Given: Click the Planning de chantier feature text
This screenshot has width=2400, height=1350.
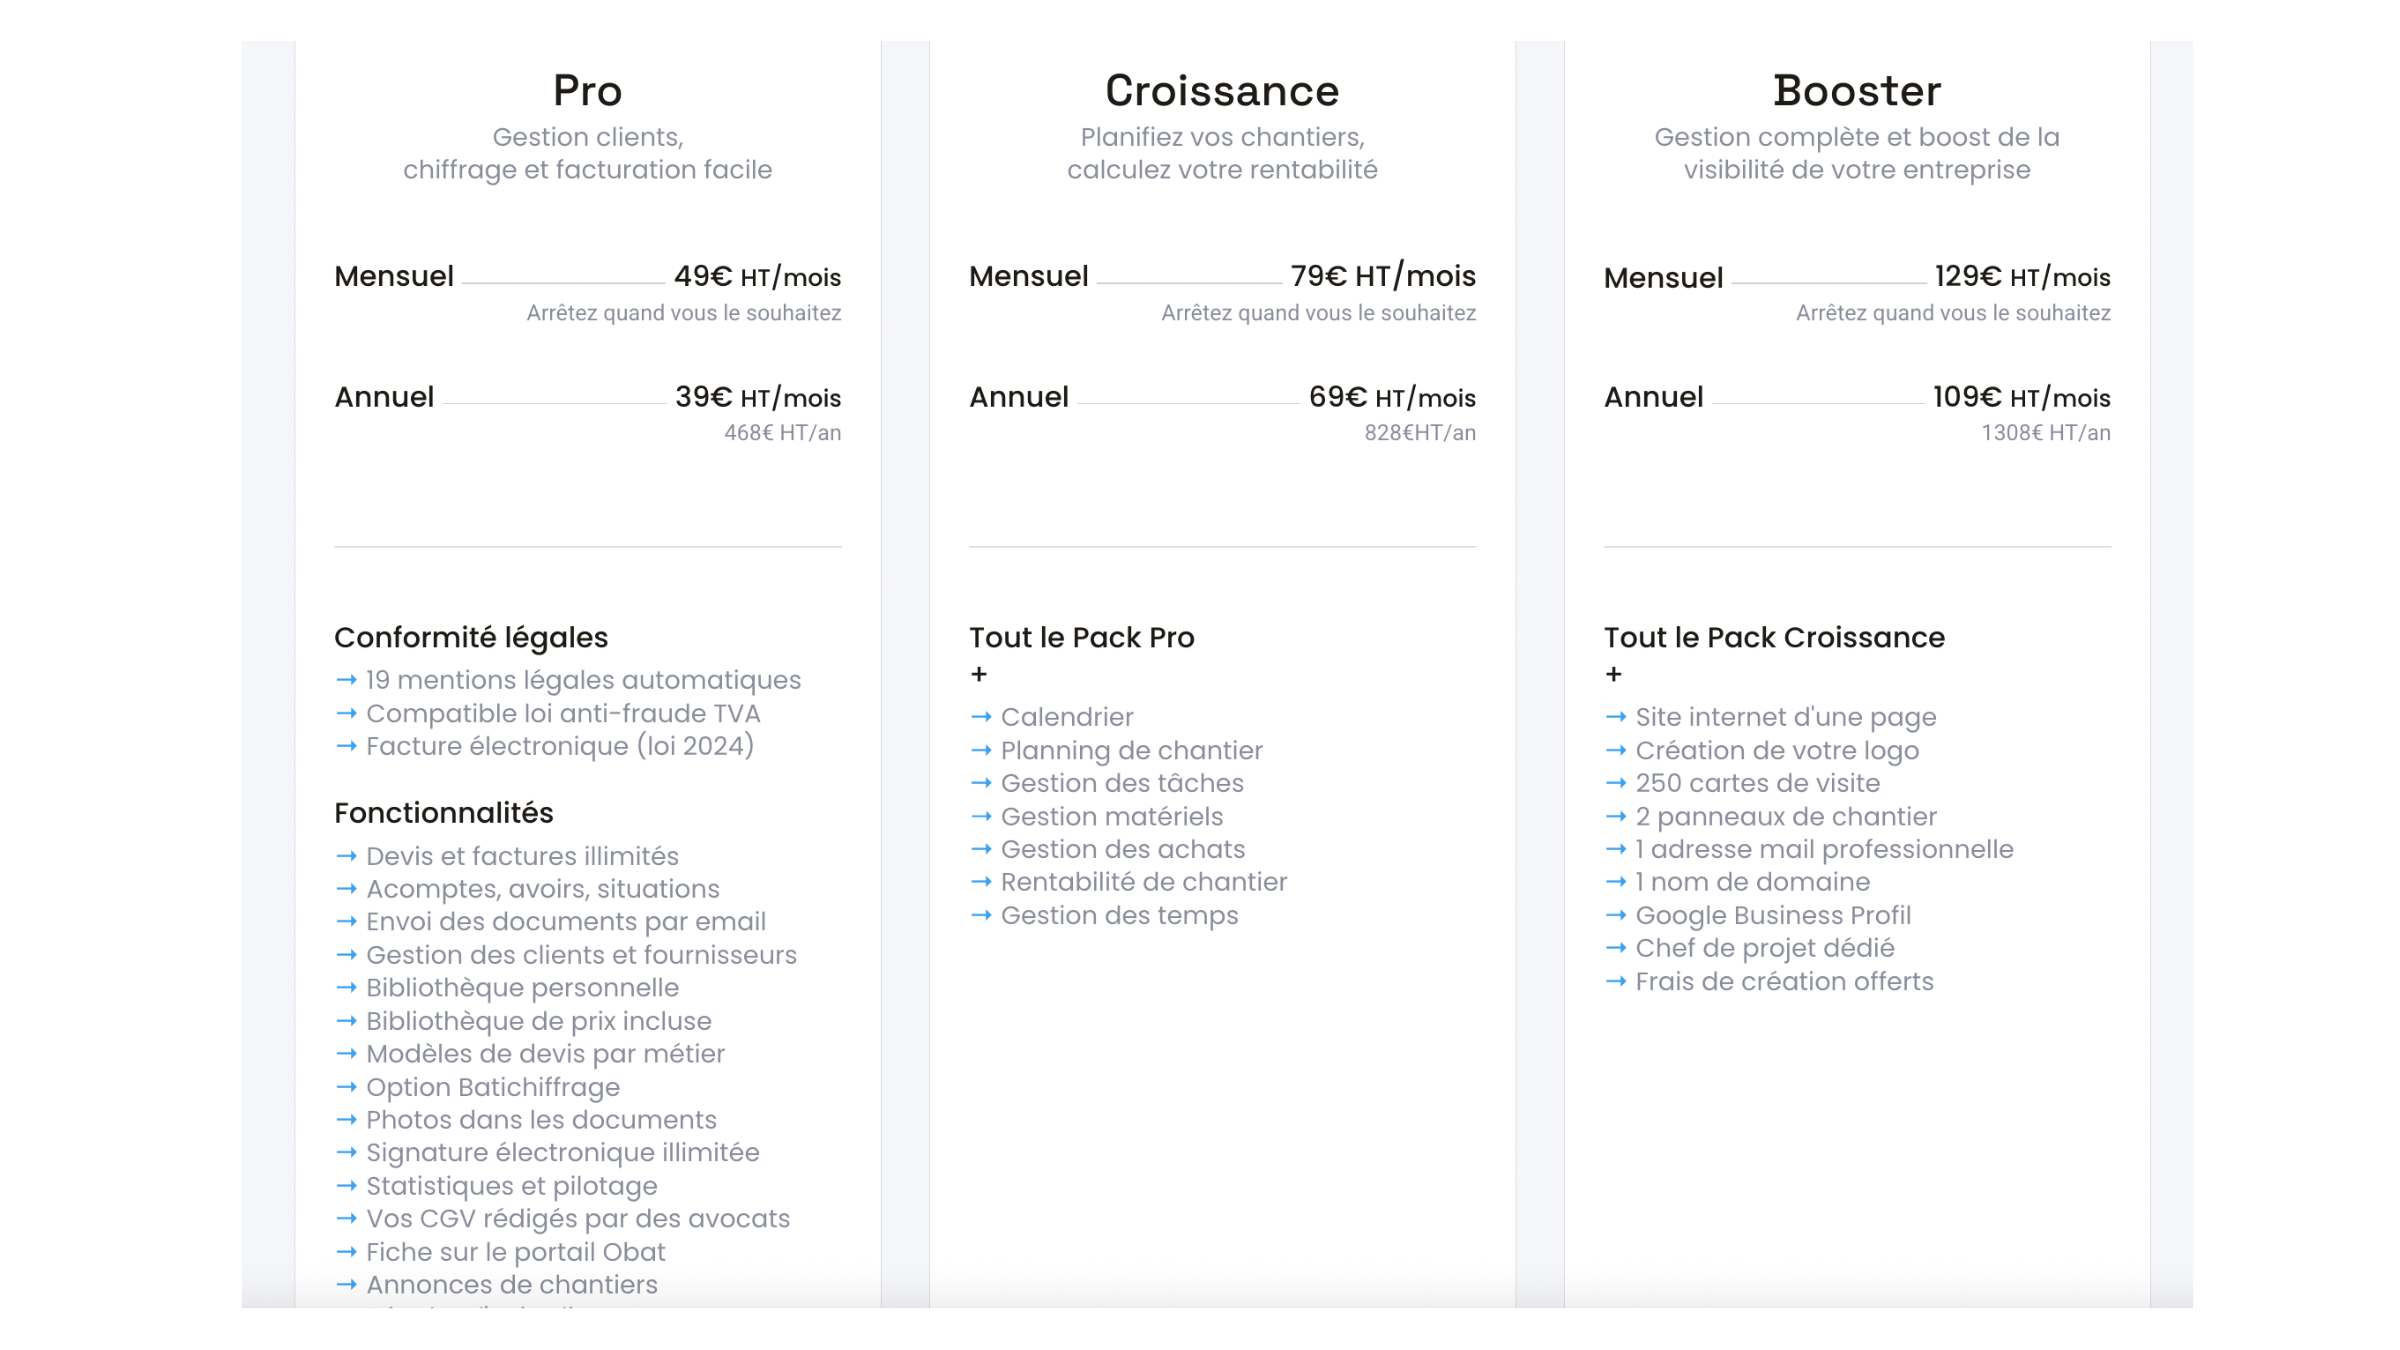Looking at the screenshot, I should 1132,750.
